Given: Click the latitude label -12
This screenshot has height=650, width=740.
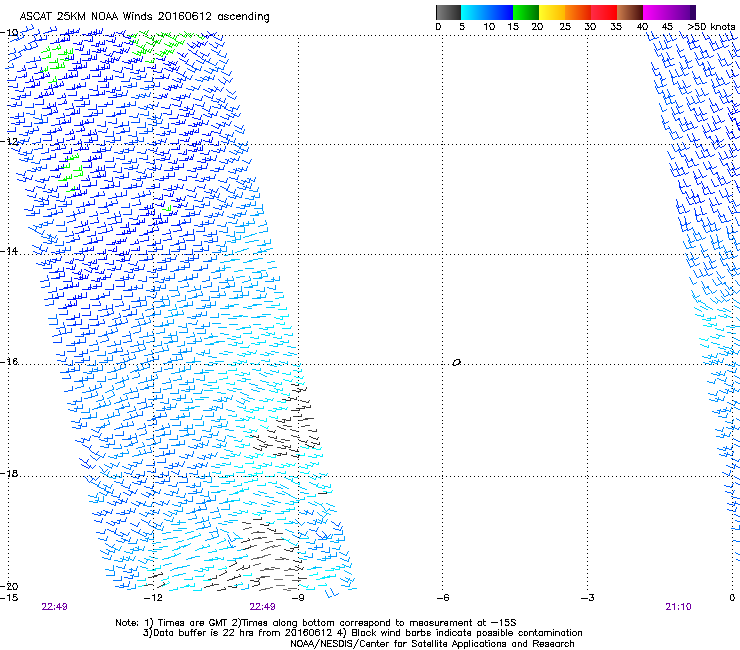Looking at the screenshot, I should [9, 142].
